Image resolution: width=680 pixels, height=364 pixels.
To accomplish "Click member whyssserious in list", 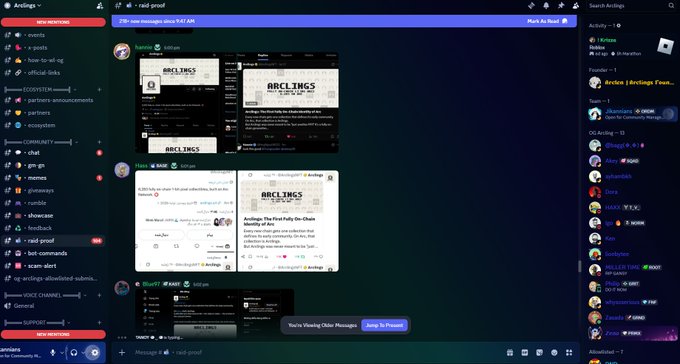I will 632,302.
